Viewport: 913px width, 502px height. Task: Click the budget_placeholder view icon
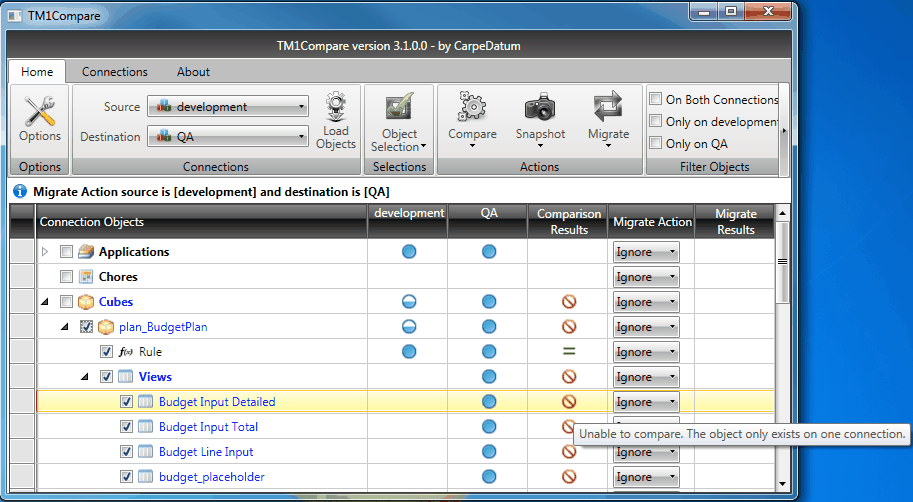[x=146, y=477]
